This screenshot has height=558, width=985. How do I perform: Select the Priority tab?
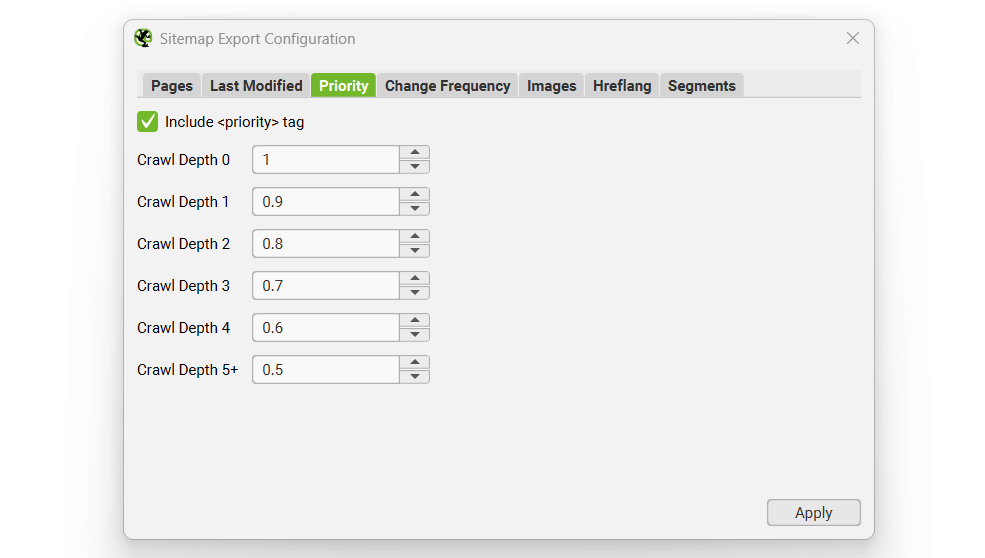(x=343, y=85)
